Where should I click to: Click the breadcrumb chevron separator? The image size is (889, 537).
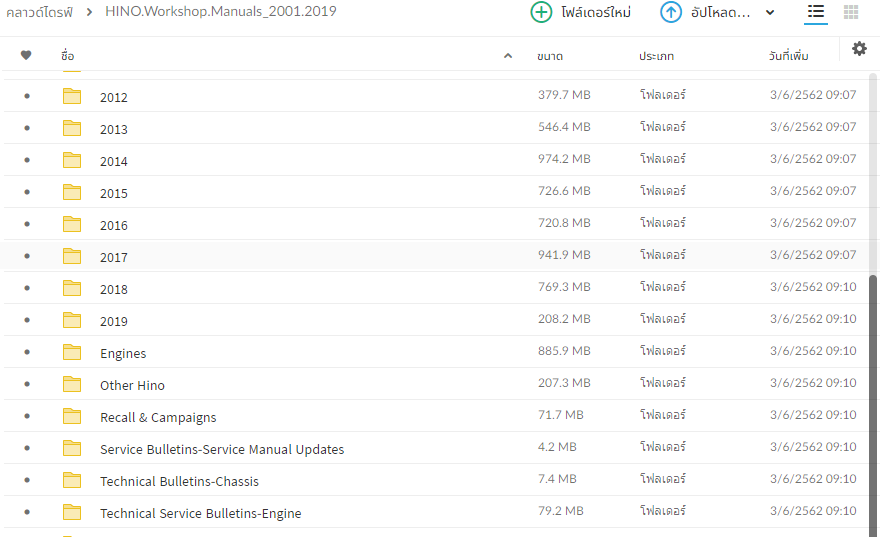89,12
